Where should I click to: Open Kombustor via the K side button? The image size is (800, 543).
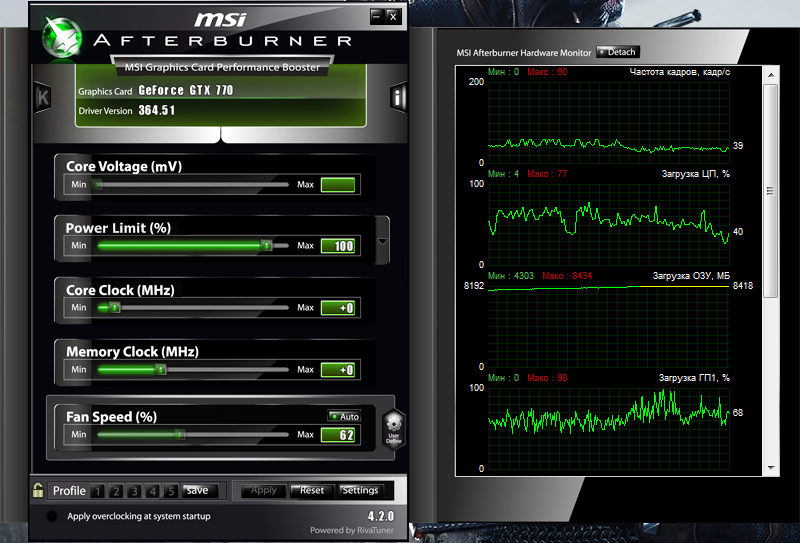(43, 97)
